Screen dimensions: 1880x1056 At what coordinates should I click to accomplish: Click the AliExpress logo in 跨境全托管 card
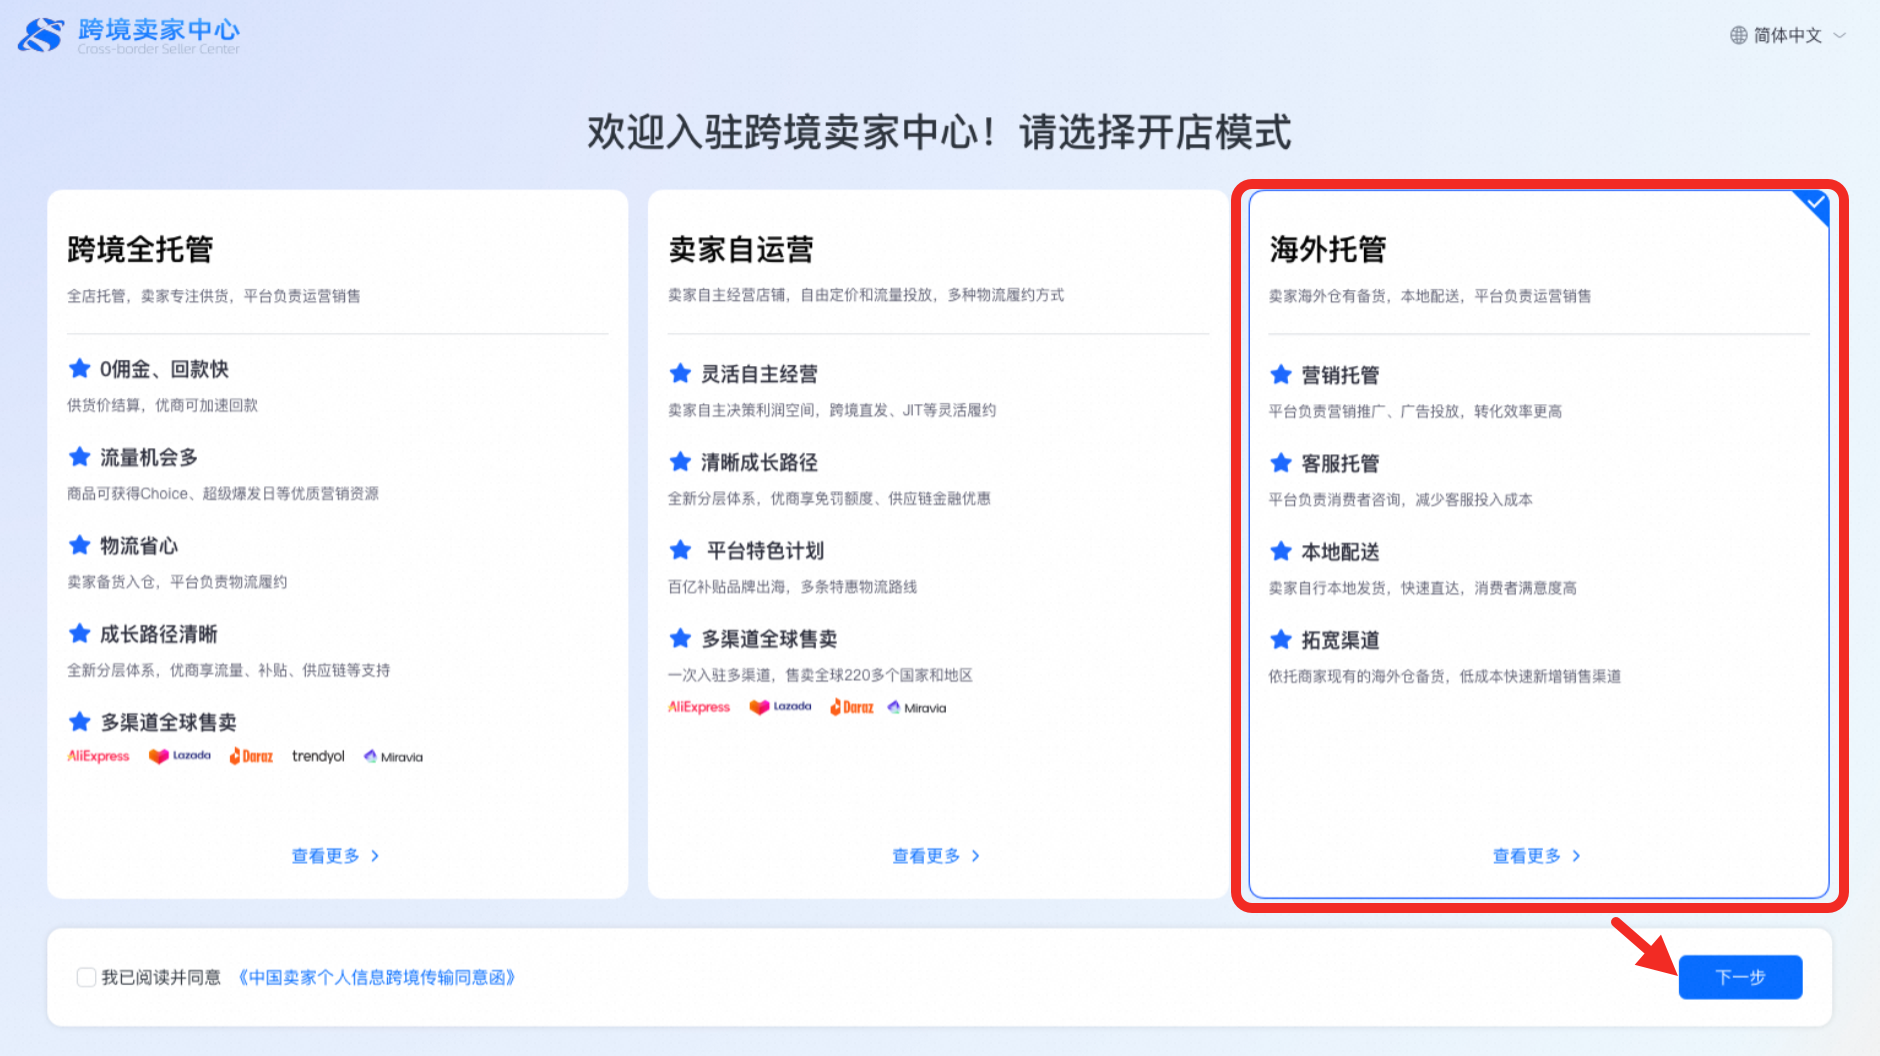click(98, 756)
